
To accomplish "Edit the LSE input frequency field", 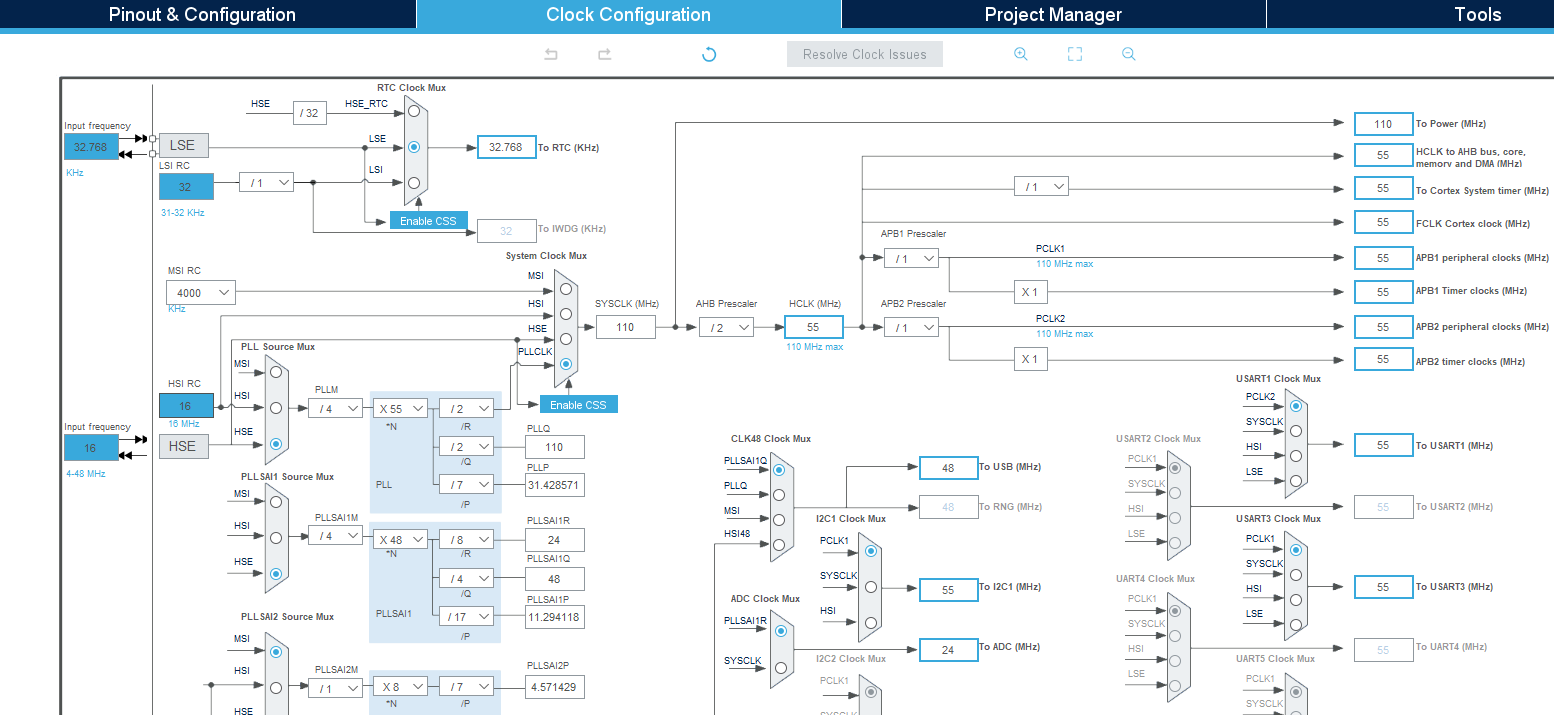I will pos(91,146).
